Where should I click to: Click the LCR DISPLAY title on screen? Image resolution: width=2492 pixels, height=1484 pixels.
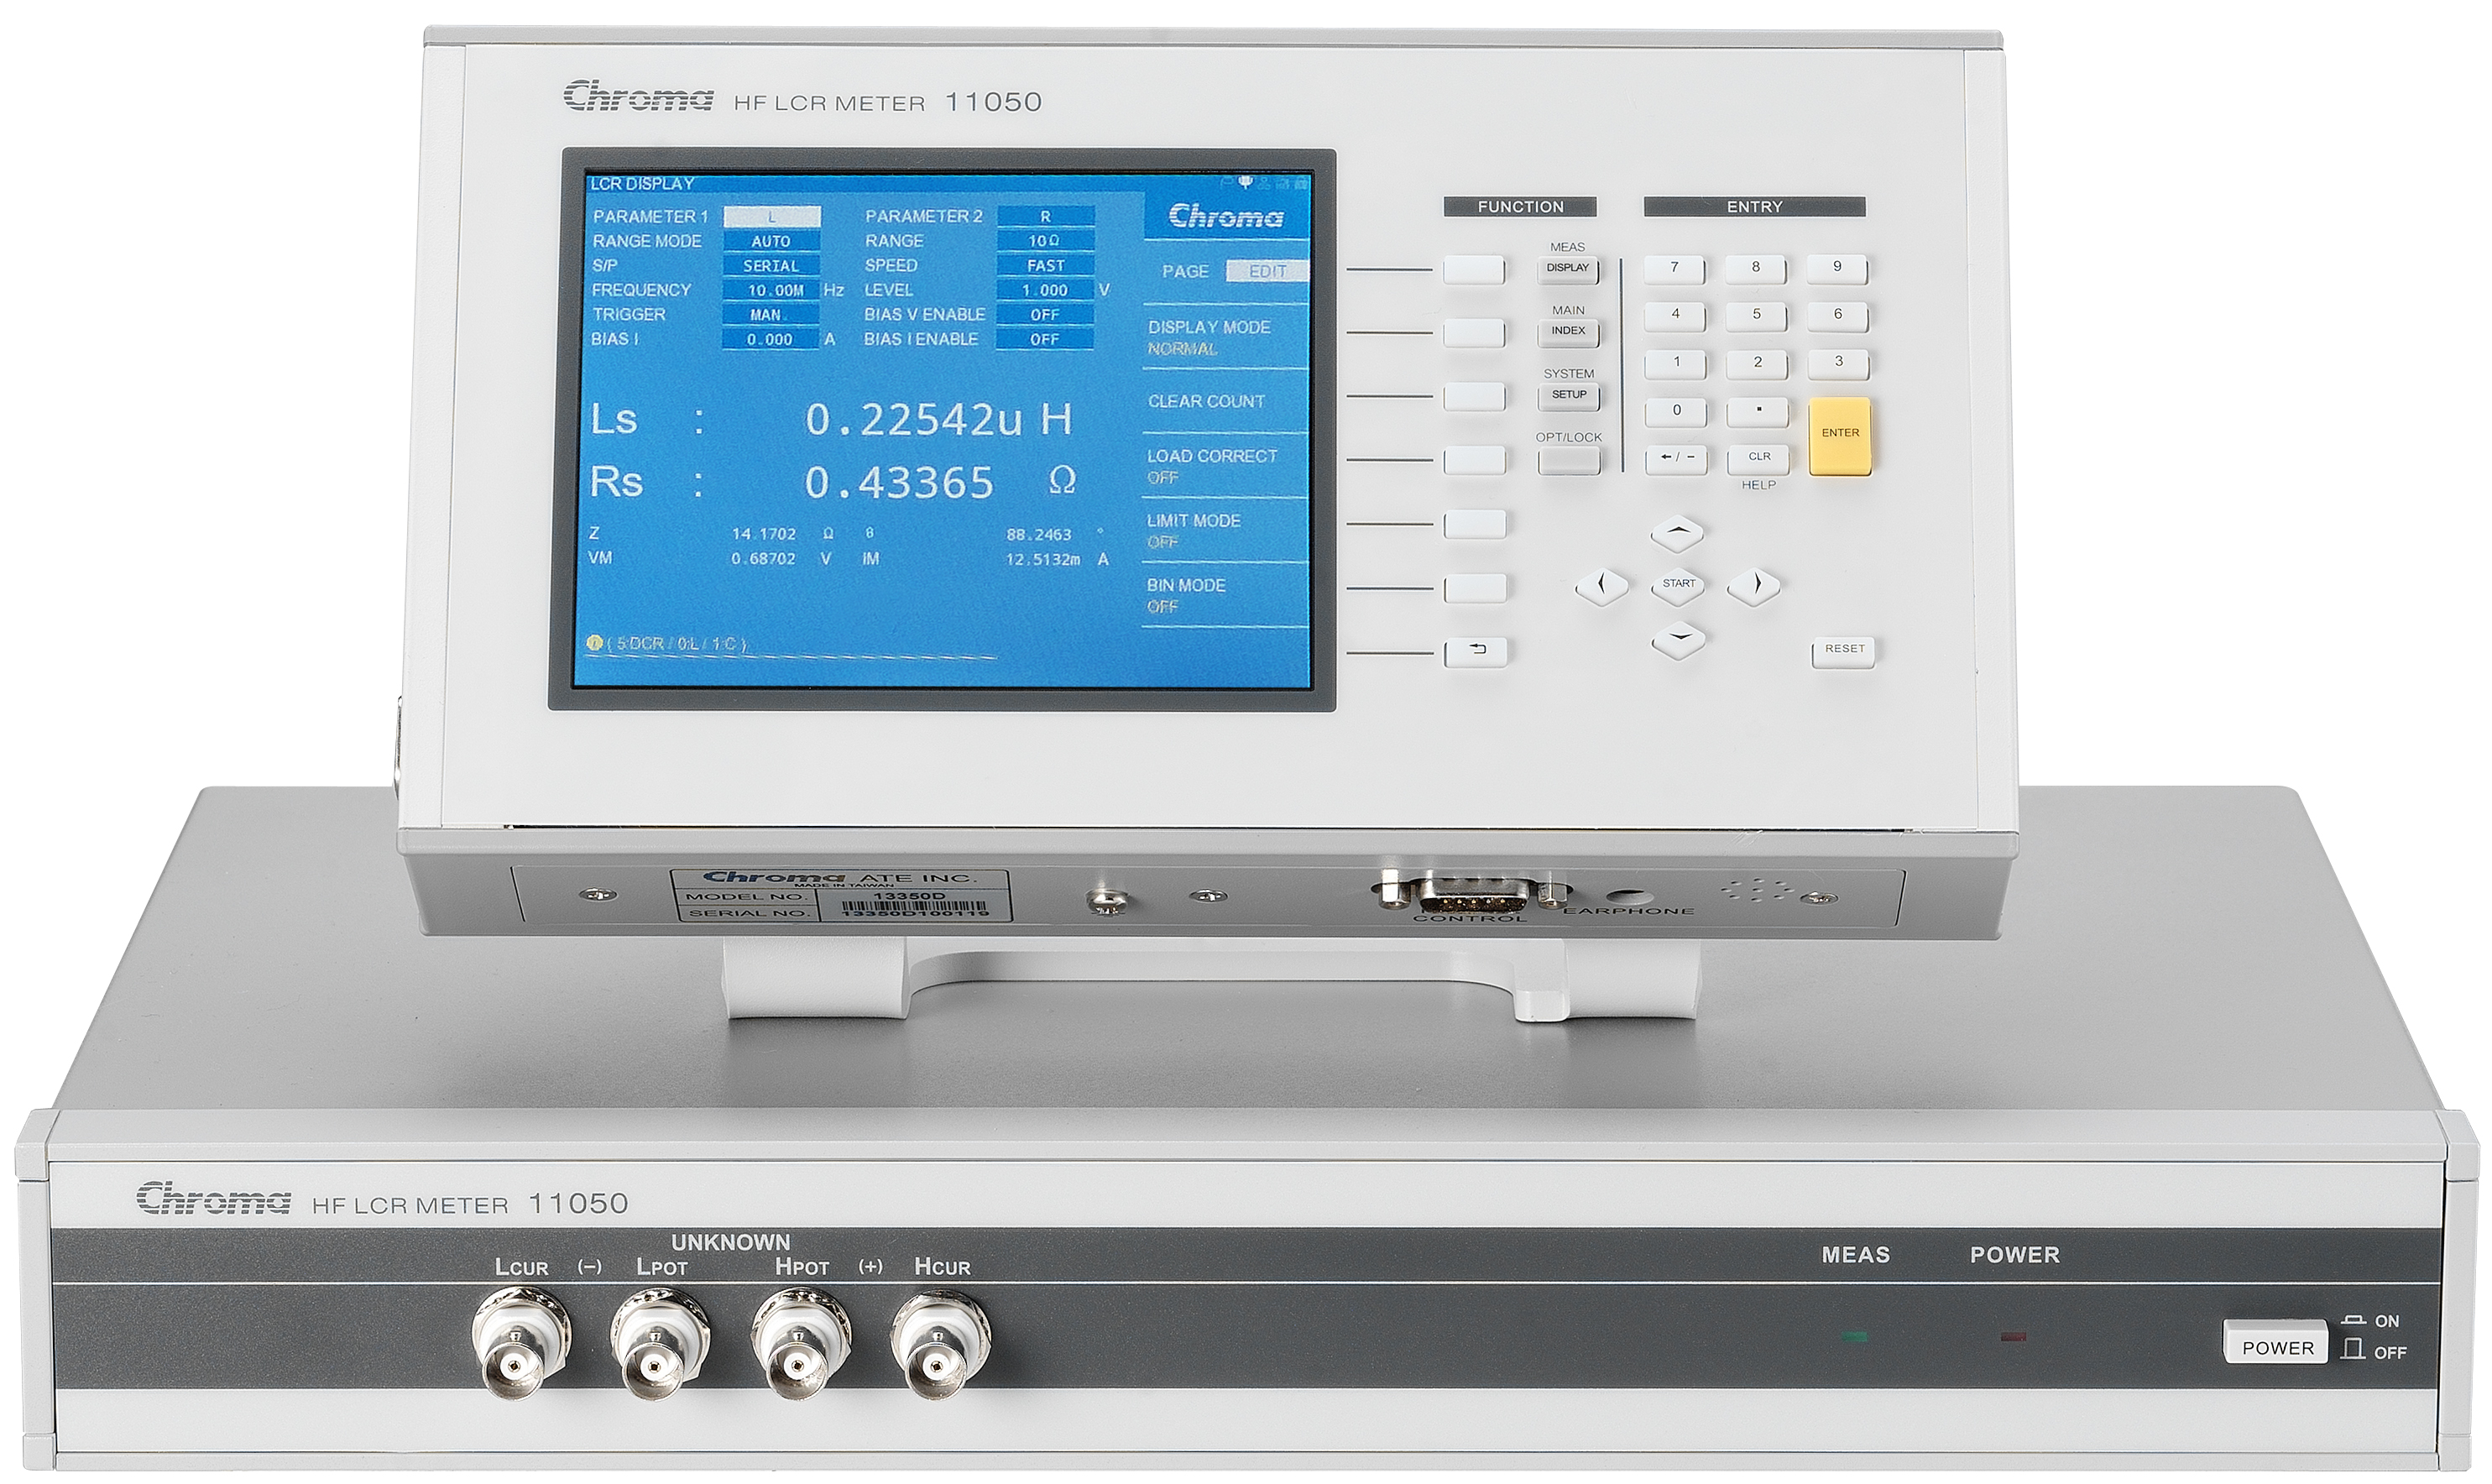641,184
